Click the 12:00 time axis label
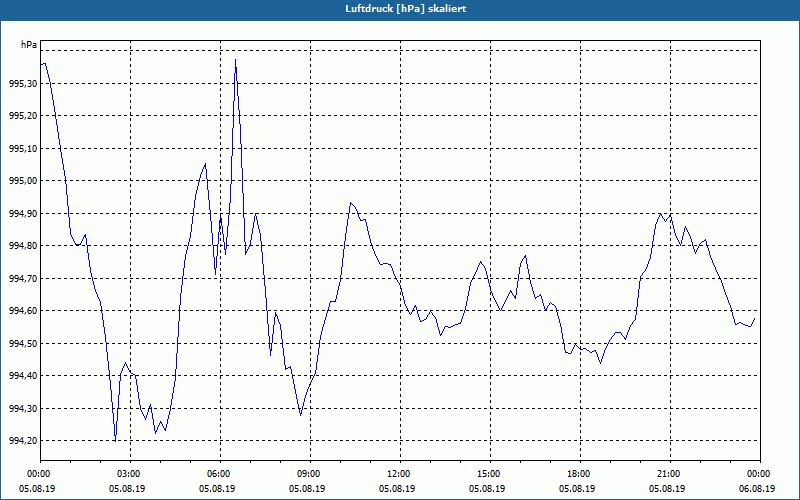Image resolution: width=800 pixels, height=500 pixels. coord(397,474)
